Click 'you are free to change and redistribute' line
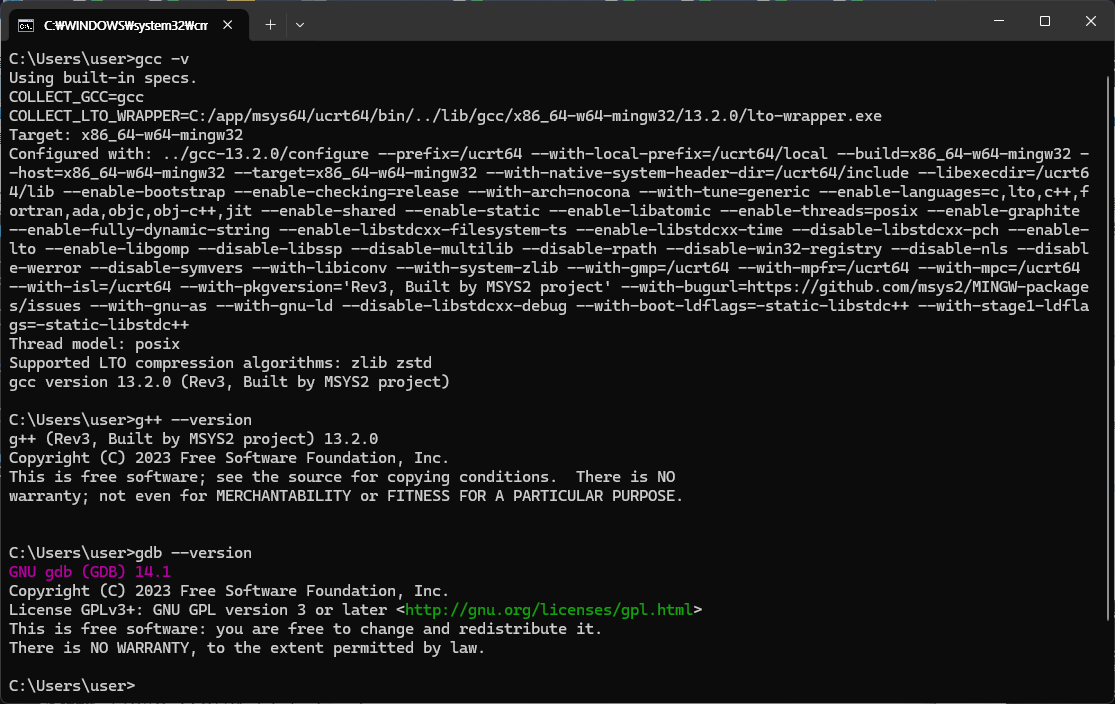The width and height of the screenshot is (1115, 704). tap(305, 629)
